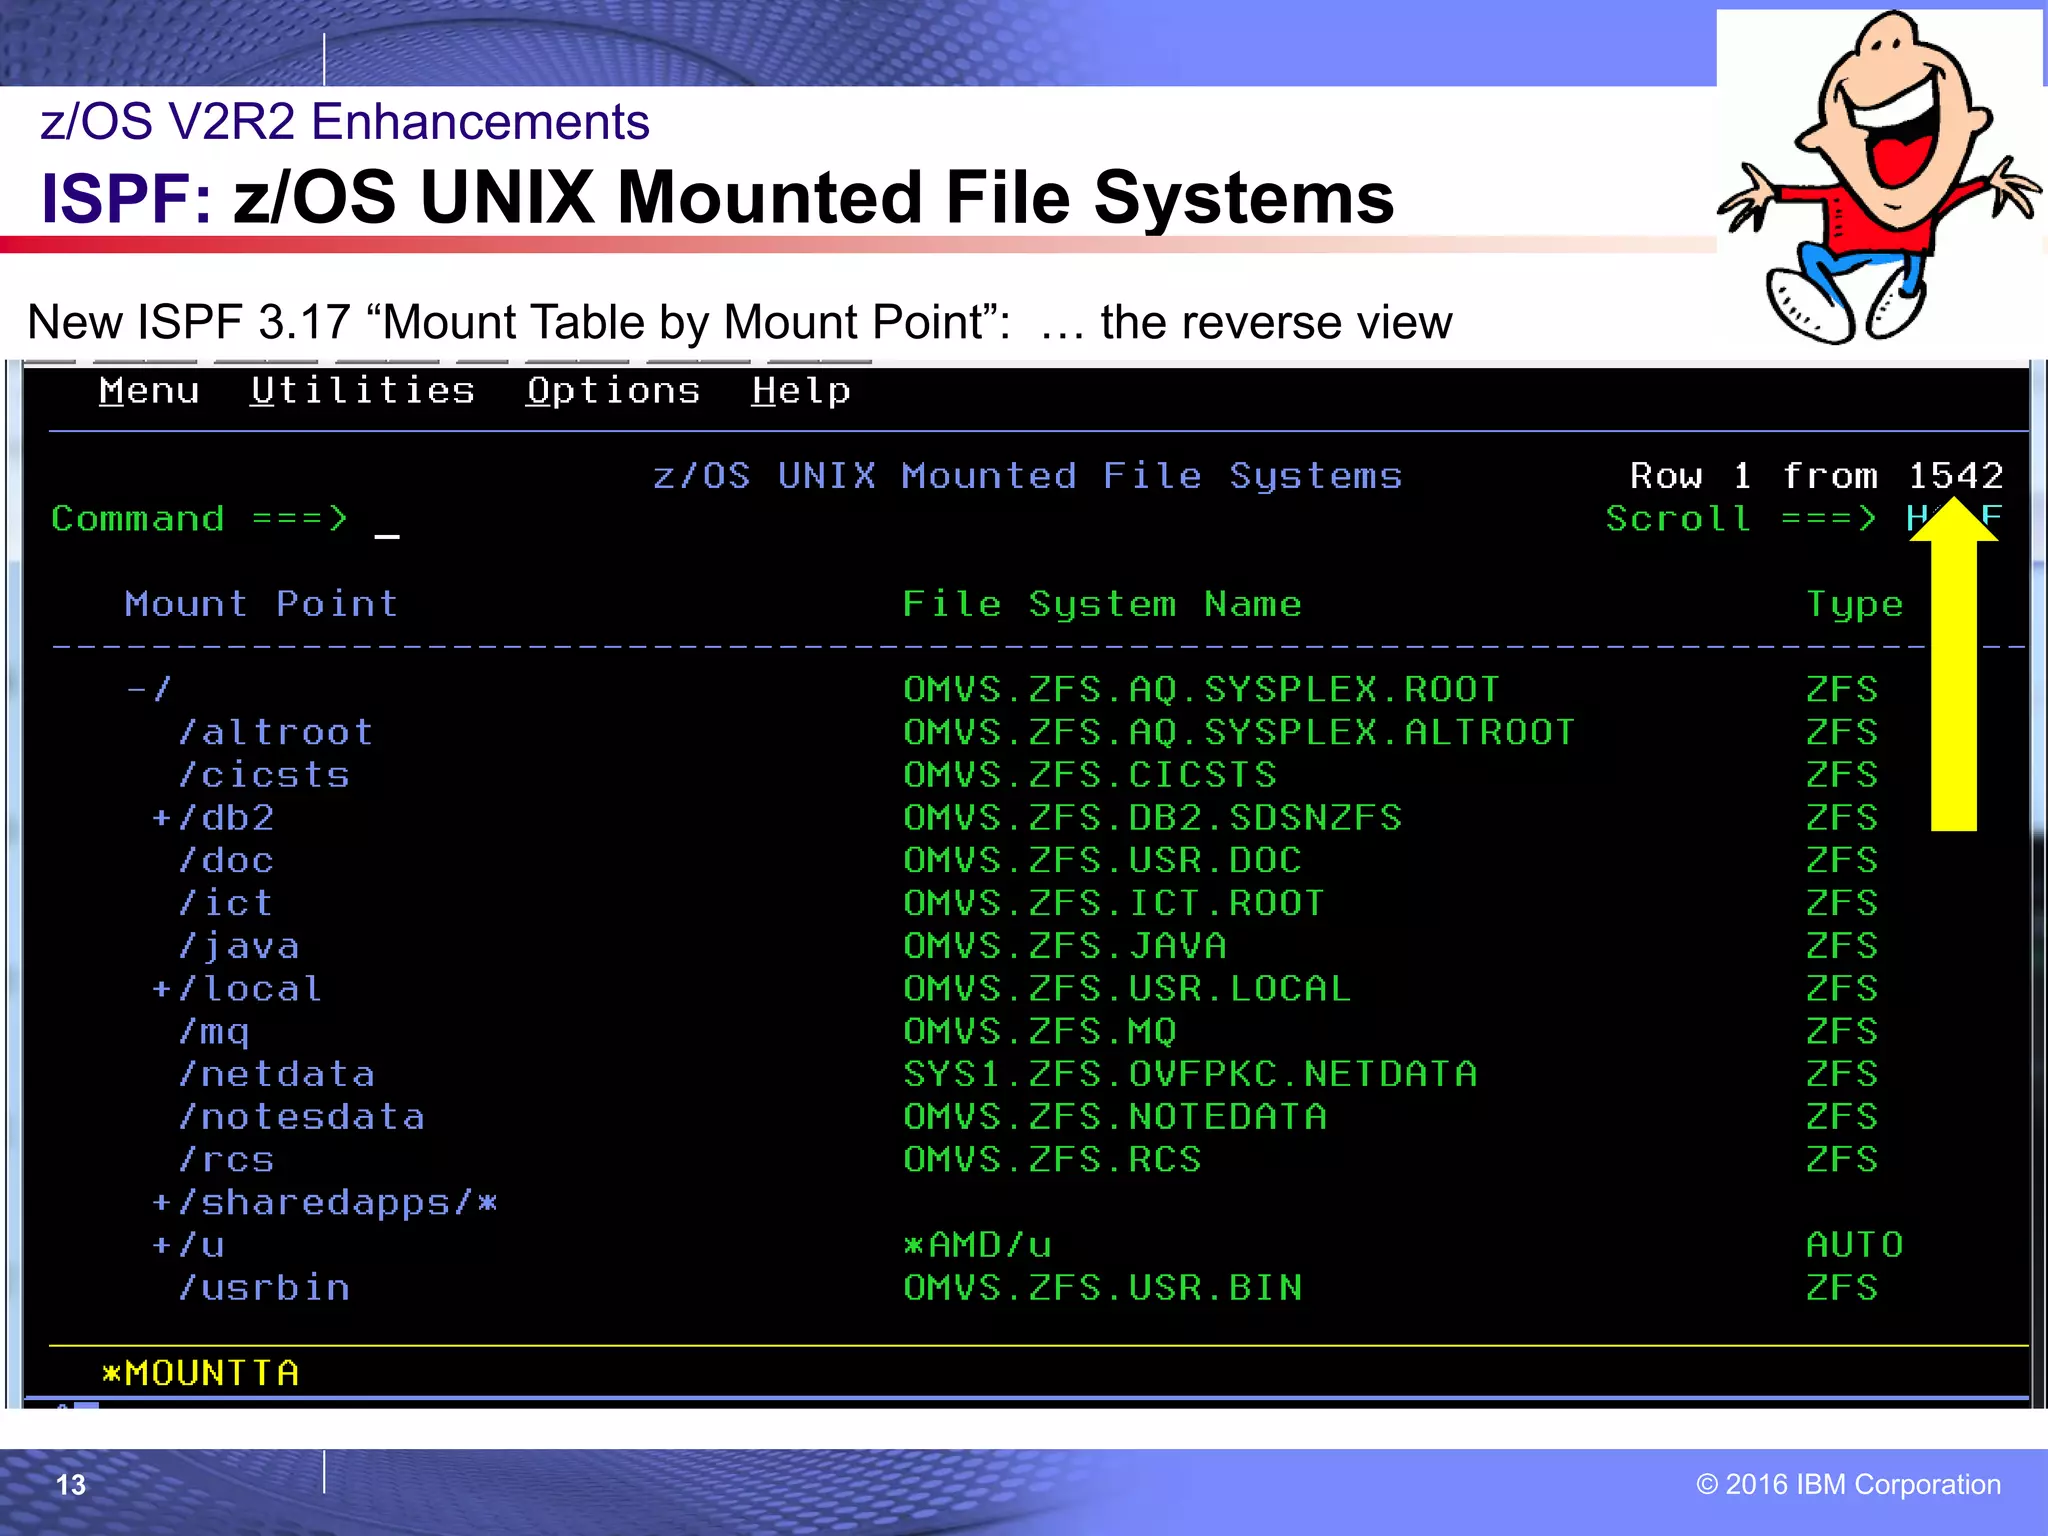Click OMVS.ZFS.AQ.SYSPLEX.ROOT file system name
The height and width of the screenshot is (1536, 2048).
coord(1201,689)
